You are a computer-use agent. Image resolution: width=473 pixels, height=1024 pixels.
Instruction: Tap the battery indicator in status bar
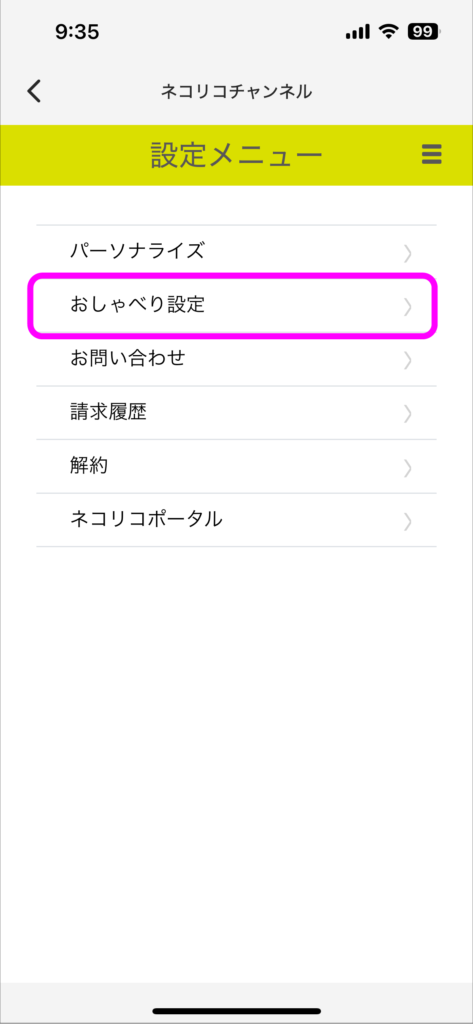click(x=424, y=32)
